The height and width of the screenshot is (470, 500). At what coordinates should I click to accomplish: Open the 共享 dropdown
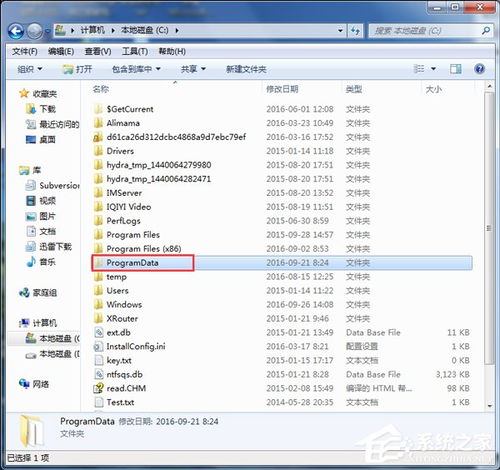point(193,69)
